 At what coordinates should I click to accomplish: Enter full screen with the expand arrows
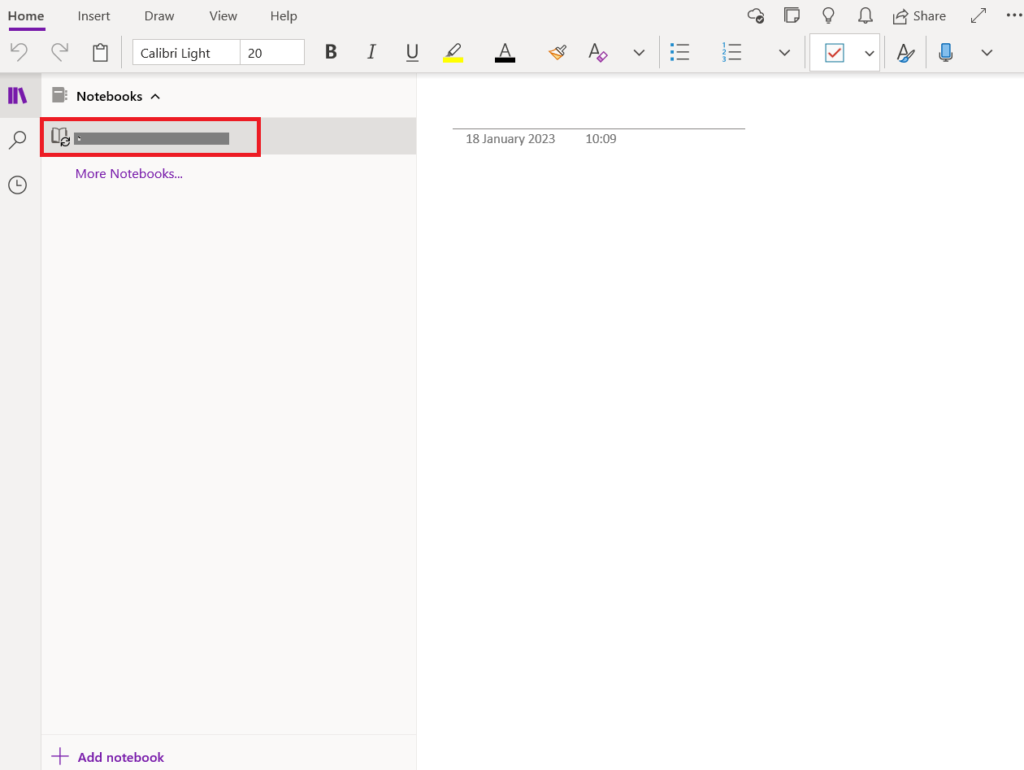click(978, 16)
